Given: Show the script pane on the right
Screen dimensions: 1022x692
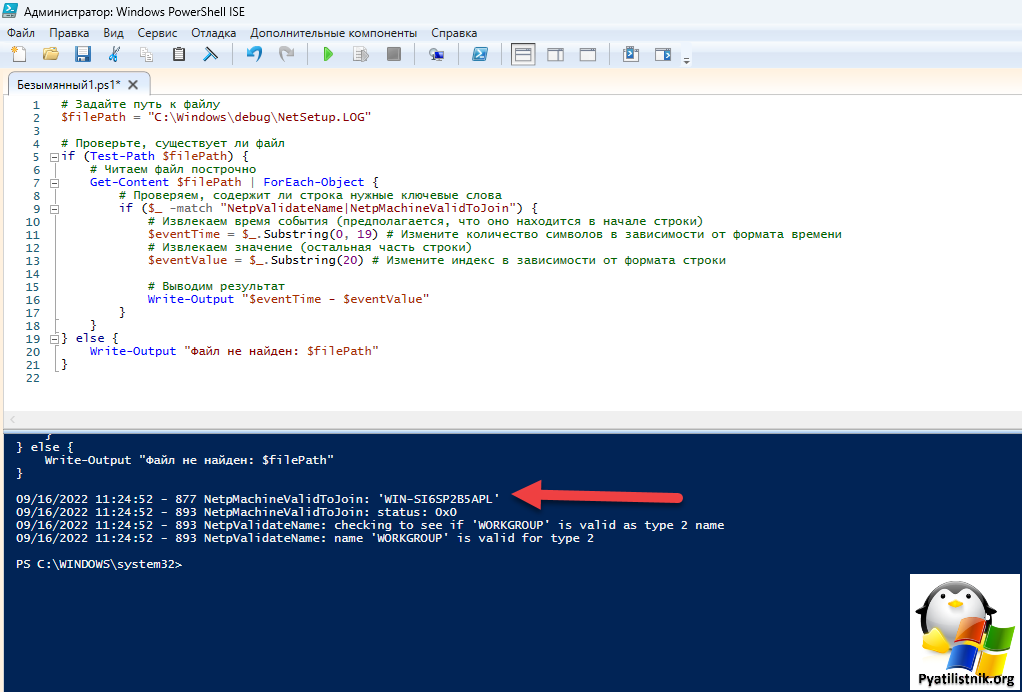Looking at the screenshot, I should [x=555, y=54].
